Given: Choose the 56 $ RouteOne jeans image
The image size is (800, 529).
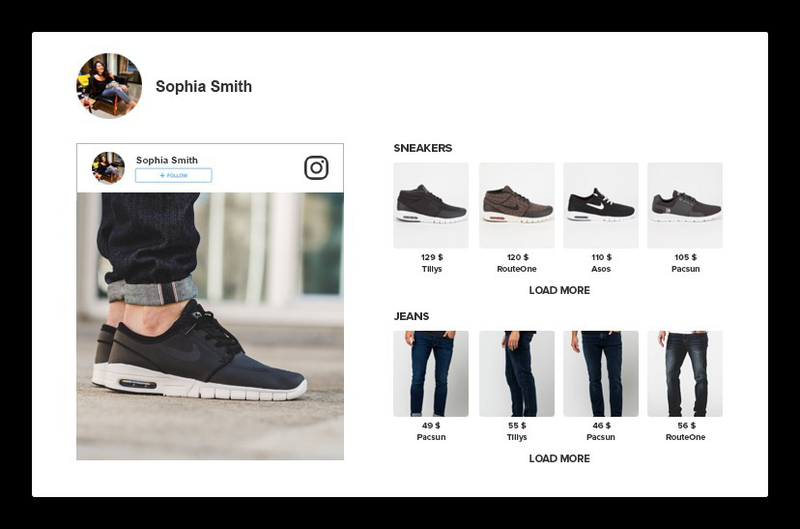Looking at the screenshot, I should (x=685, y=374).
